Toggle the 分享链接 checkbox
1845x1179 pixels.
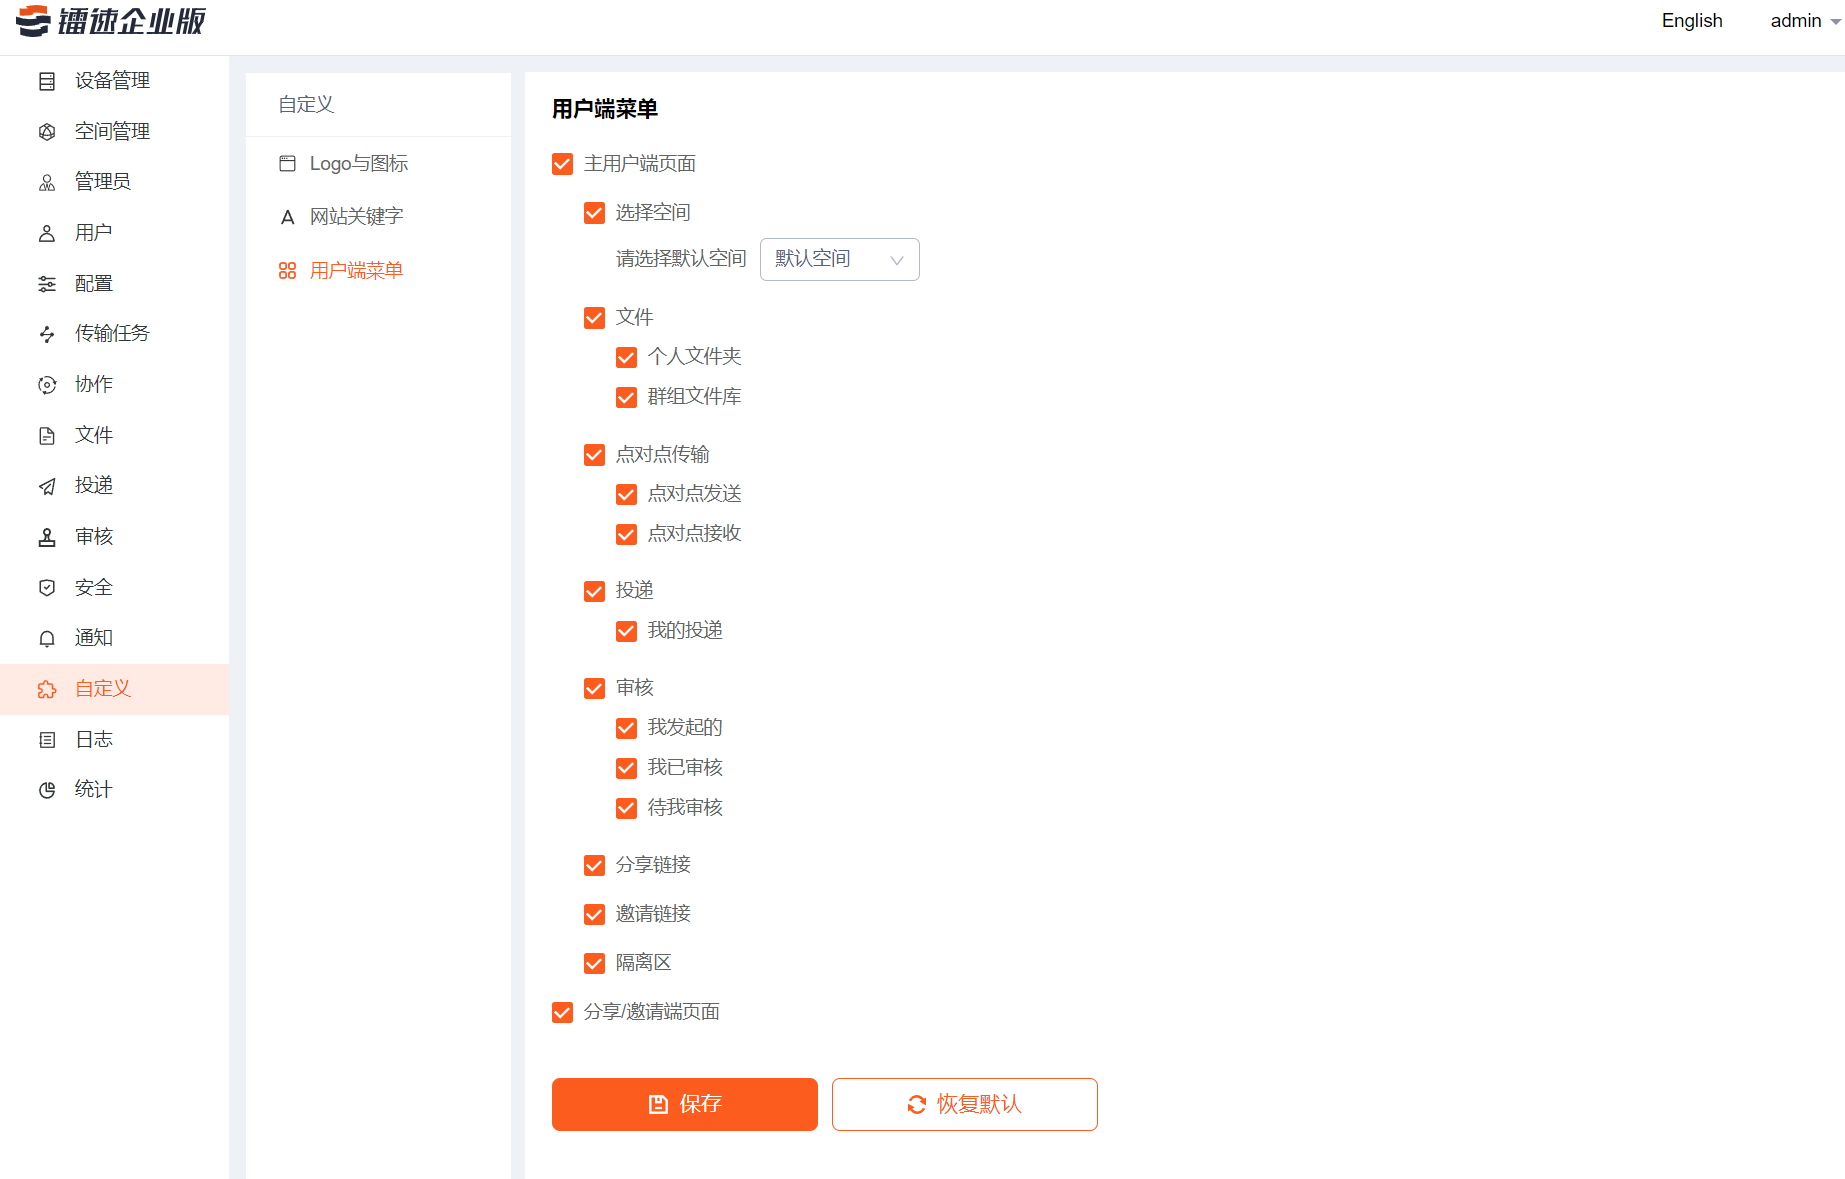point(594,865)
